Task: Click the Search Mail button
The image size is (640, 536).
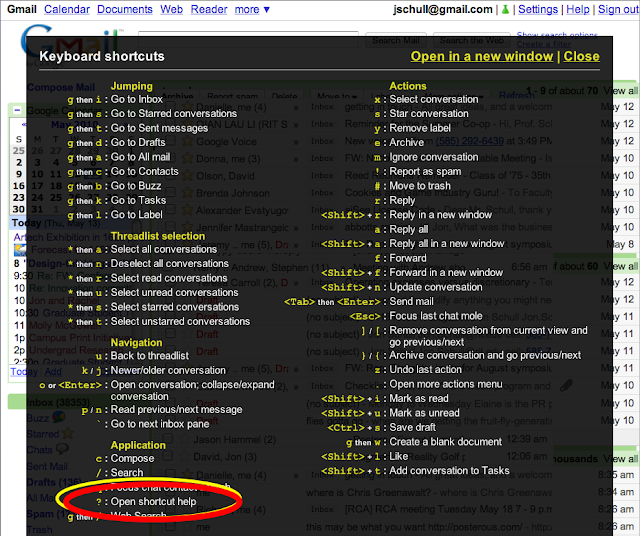Action: tap(396, 40)
